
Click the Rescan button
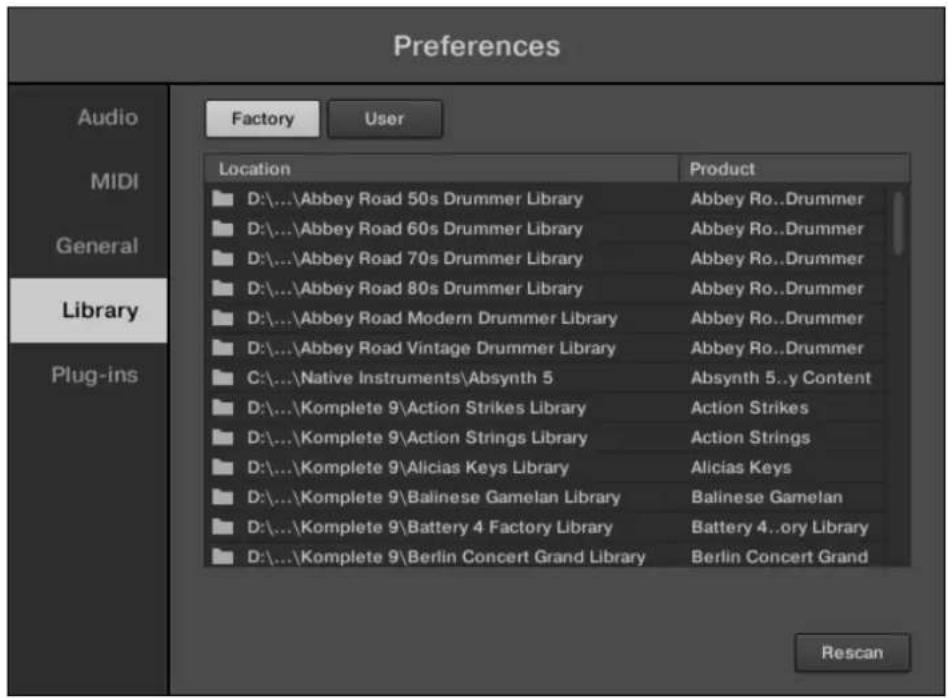pyautogui.click(x=852, y=653)
